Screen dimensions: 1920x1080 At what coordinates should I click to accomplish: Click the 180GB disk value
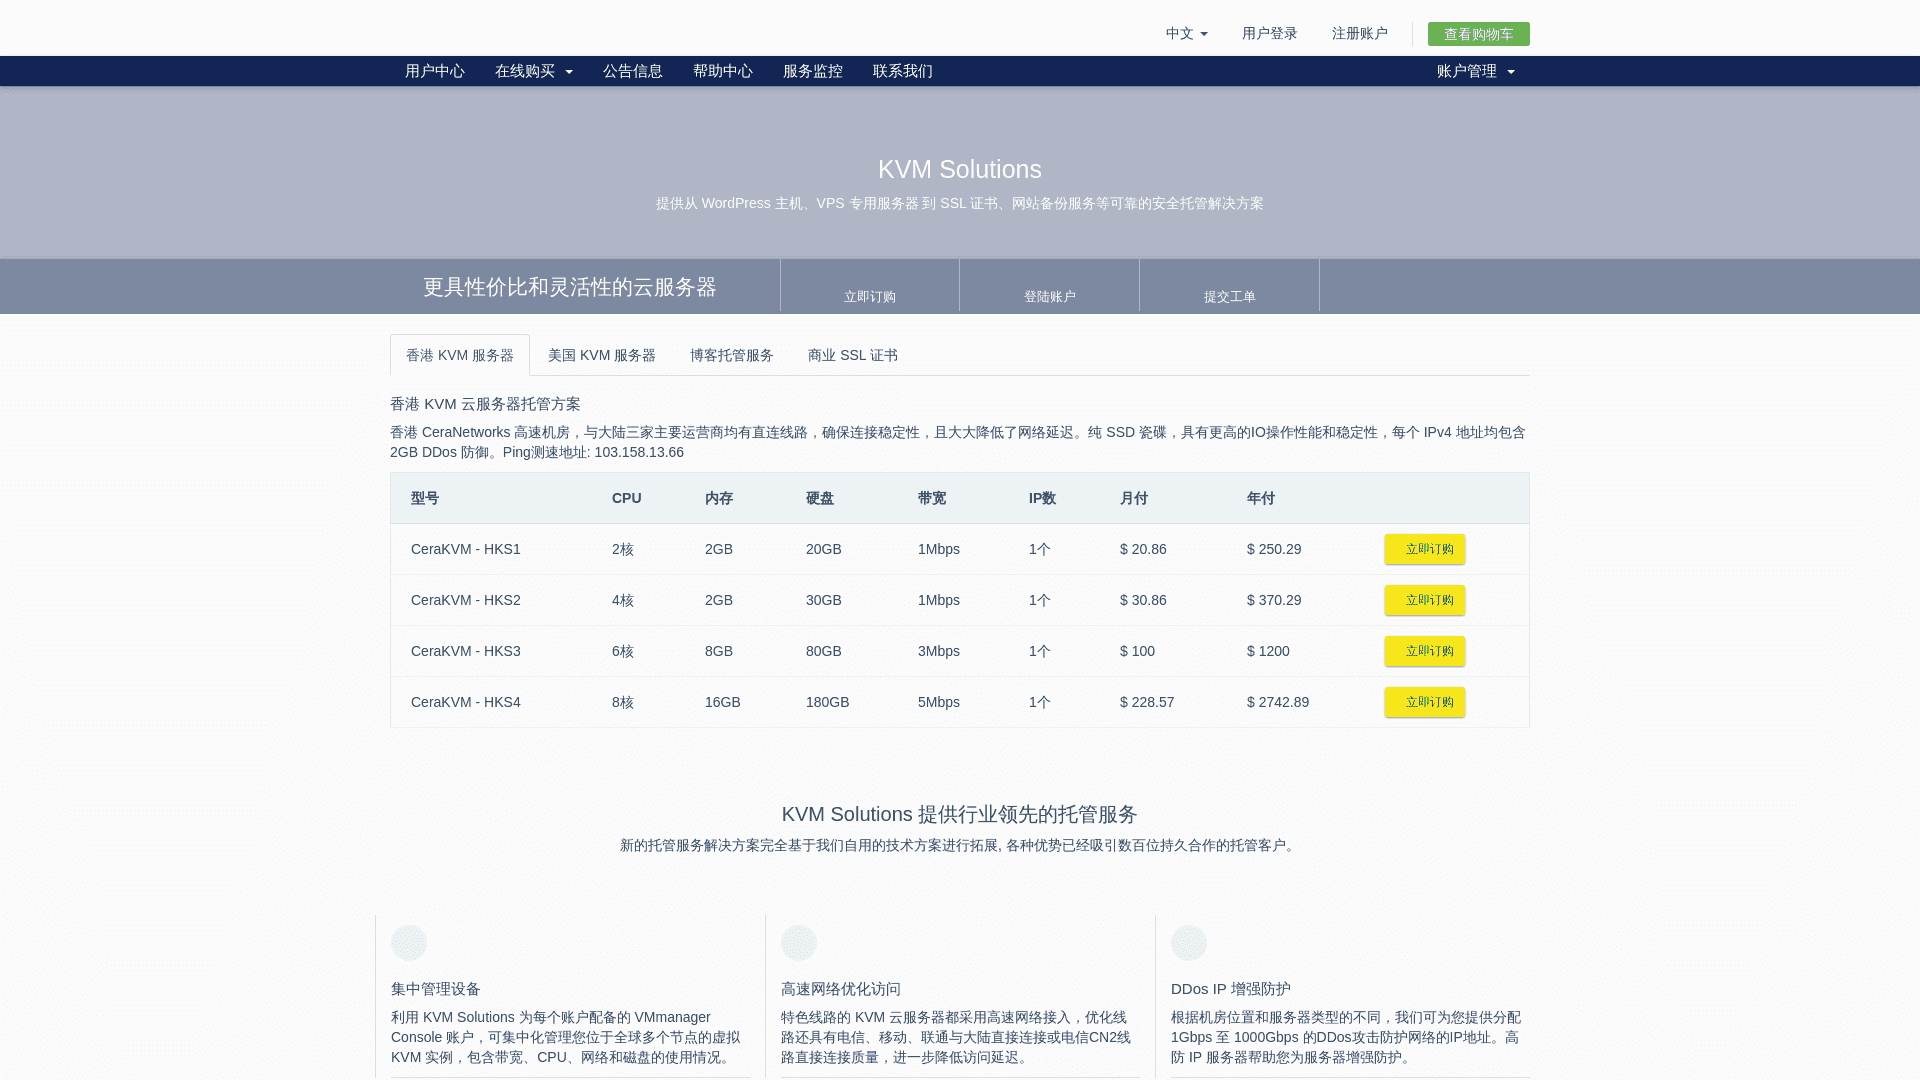click(x=827, y=702)
